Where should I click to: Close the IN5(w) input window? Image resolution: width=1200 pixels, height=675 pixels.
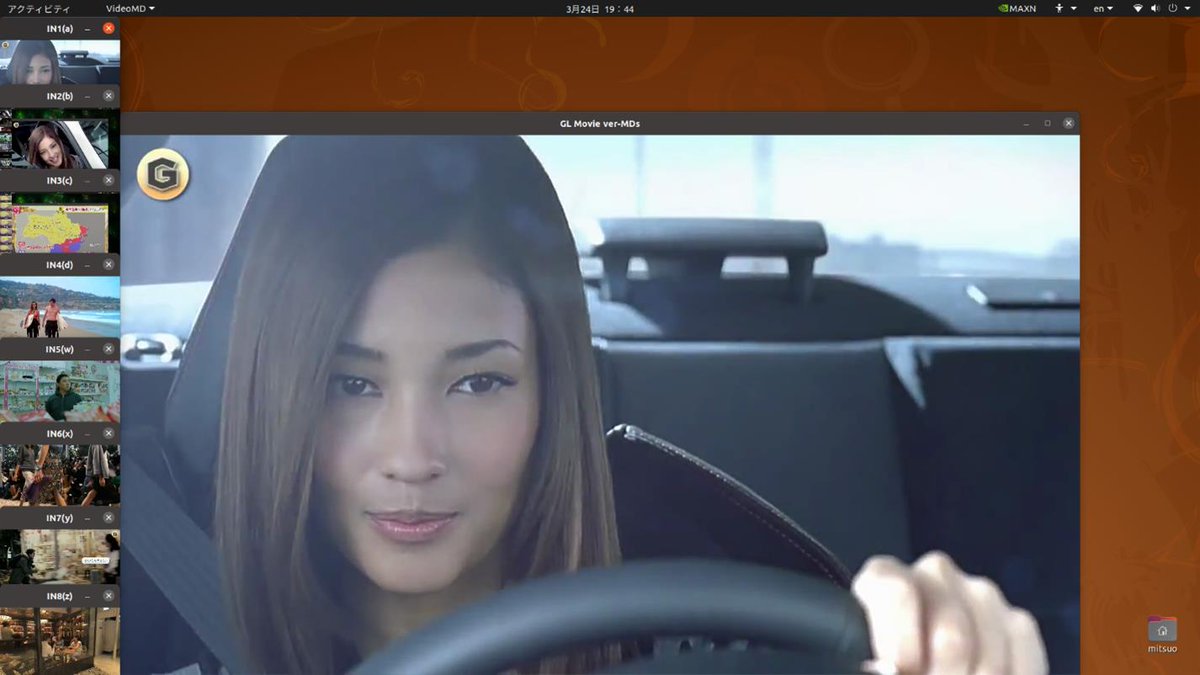(108, 350)
